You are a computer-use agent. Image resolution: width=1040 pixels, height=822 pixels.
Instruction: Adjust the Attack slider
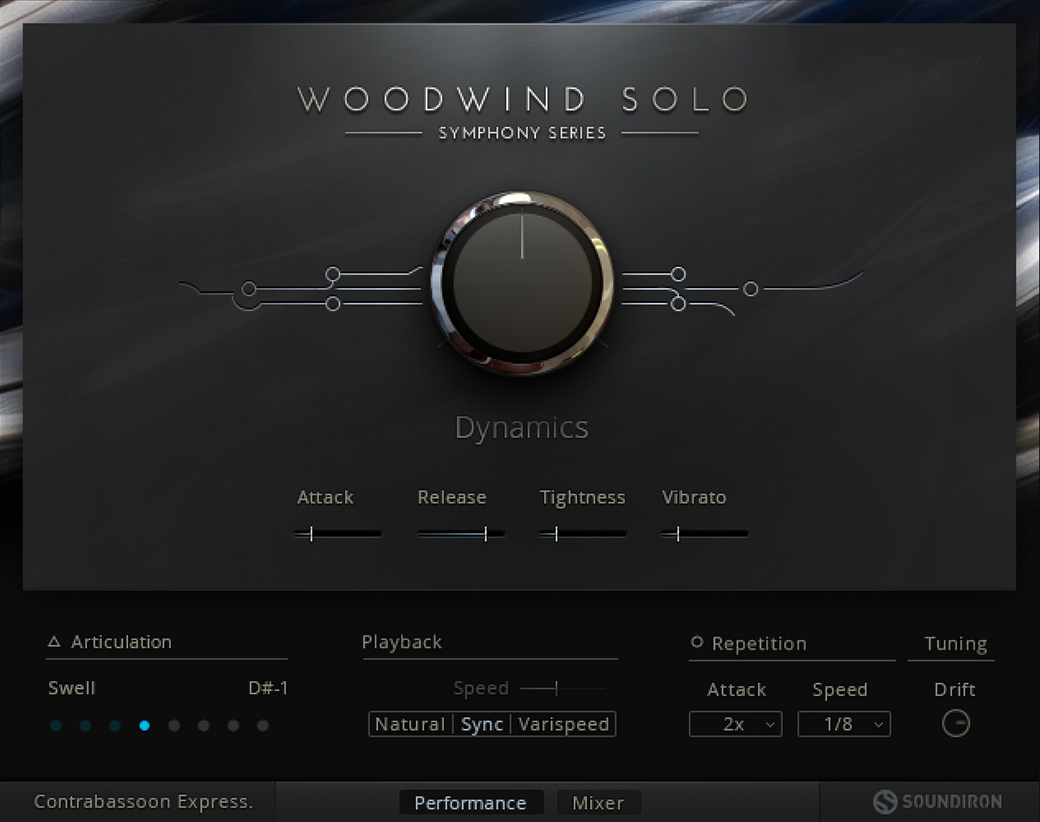338,533
